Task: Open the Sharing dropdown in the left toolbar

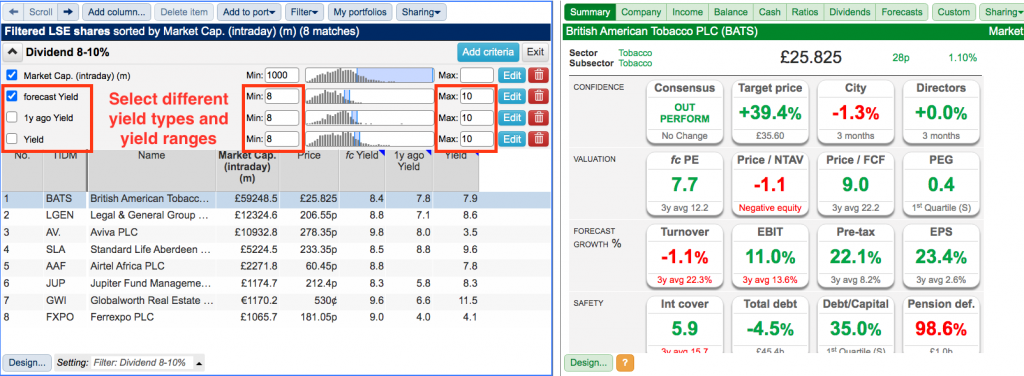Action: pyautogui.click(x=421, y=12)
